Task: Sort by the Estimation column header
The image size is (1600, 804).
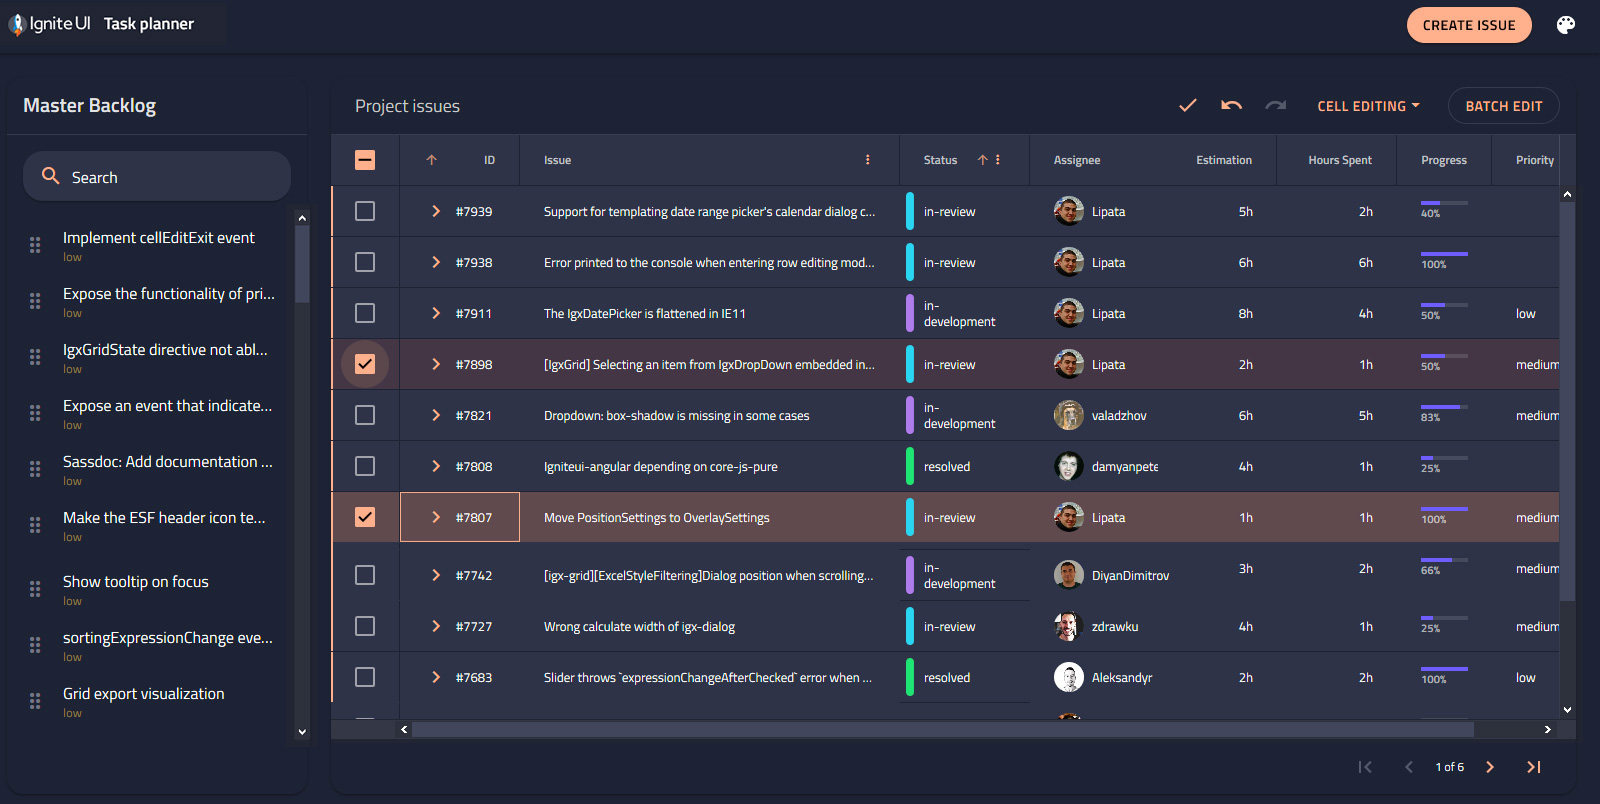Action: coord(1224,160)
